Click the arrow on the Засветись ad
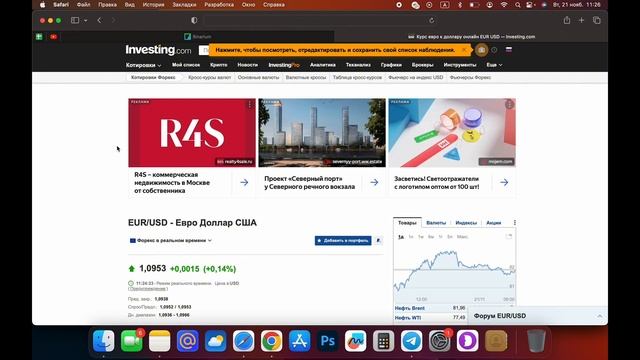The image size is (640, 360). (x=504, y=182)
